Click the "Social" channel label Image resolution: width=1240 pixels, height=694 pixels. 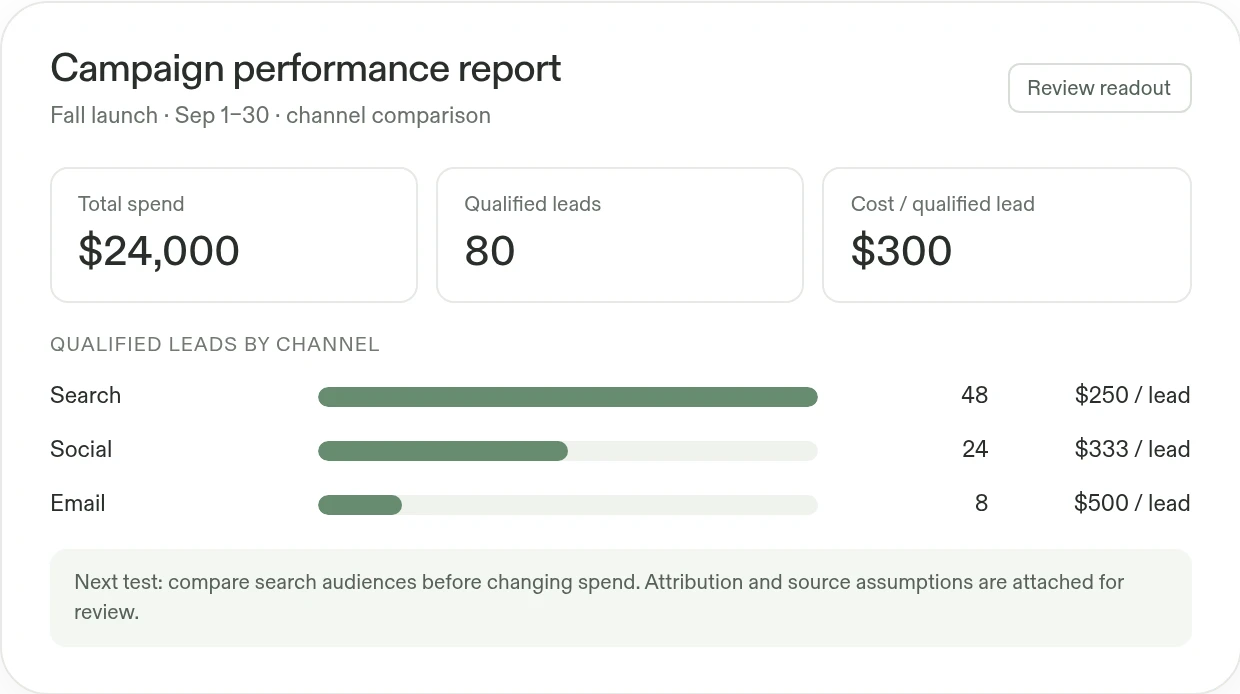coord(81,449)
